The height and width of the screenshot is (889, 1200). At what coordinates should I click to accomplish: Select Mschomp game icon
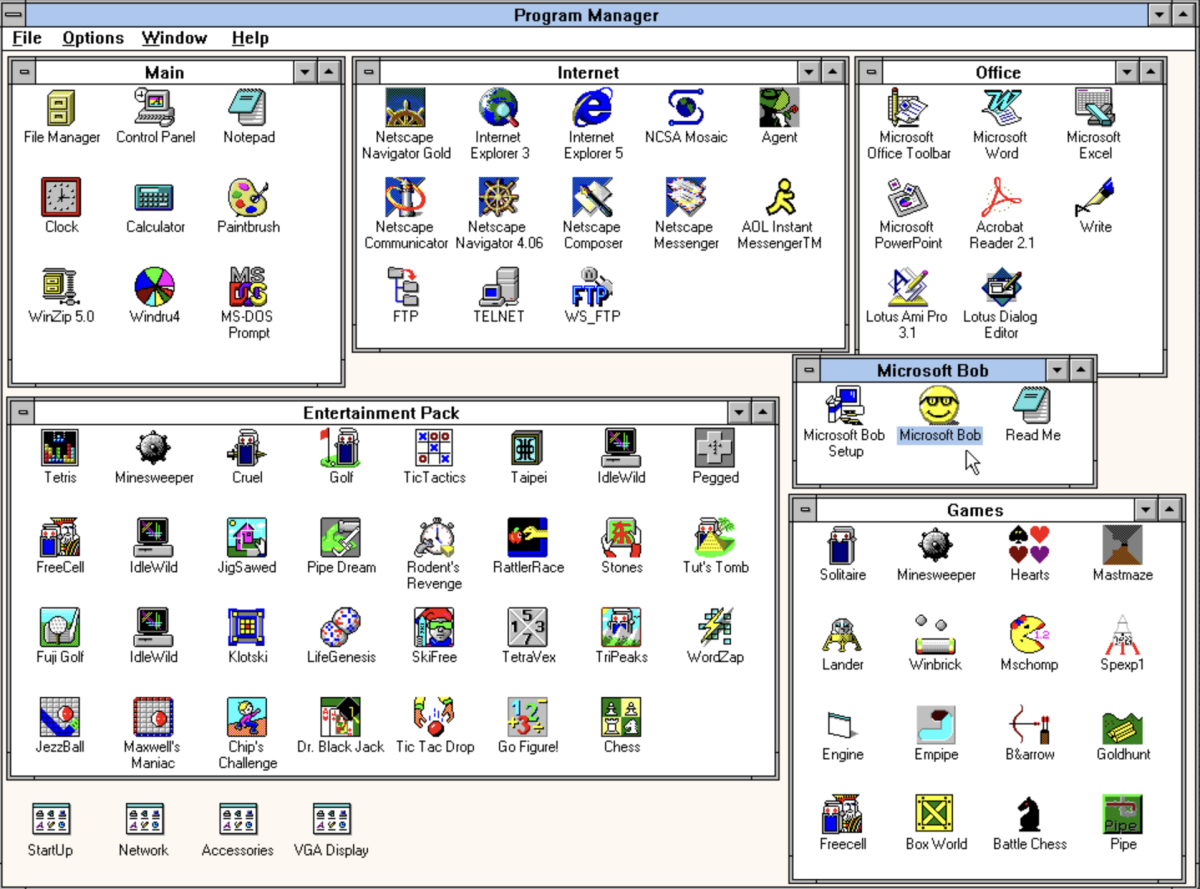(x=1029, y=636)
